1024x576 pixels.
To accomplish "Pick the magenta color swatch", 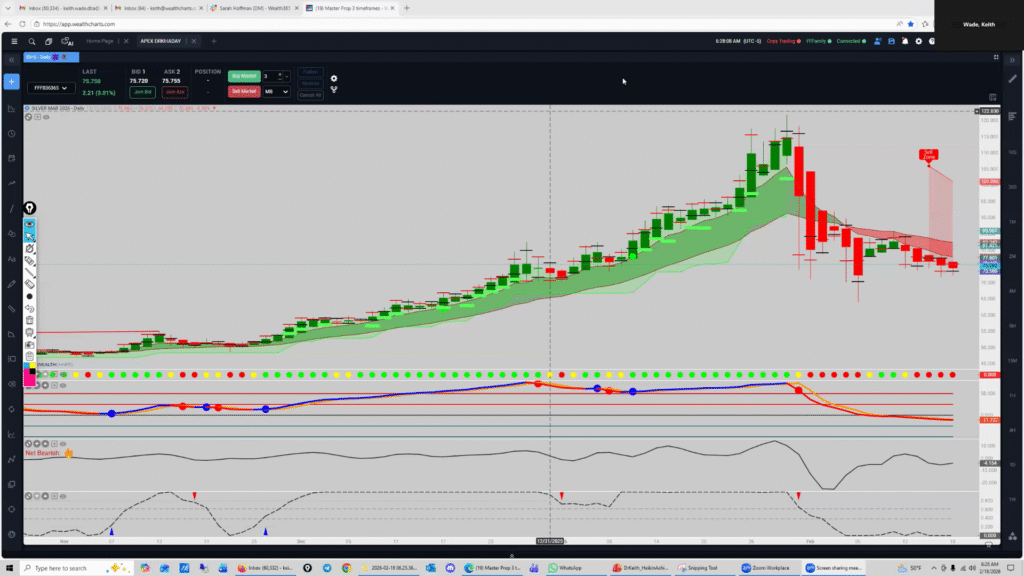I will [x=30, y=380].
